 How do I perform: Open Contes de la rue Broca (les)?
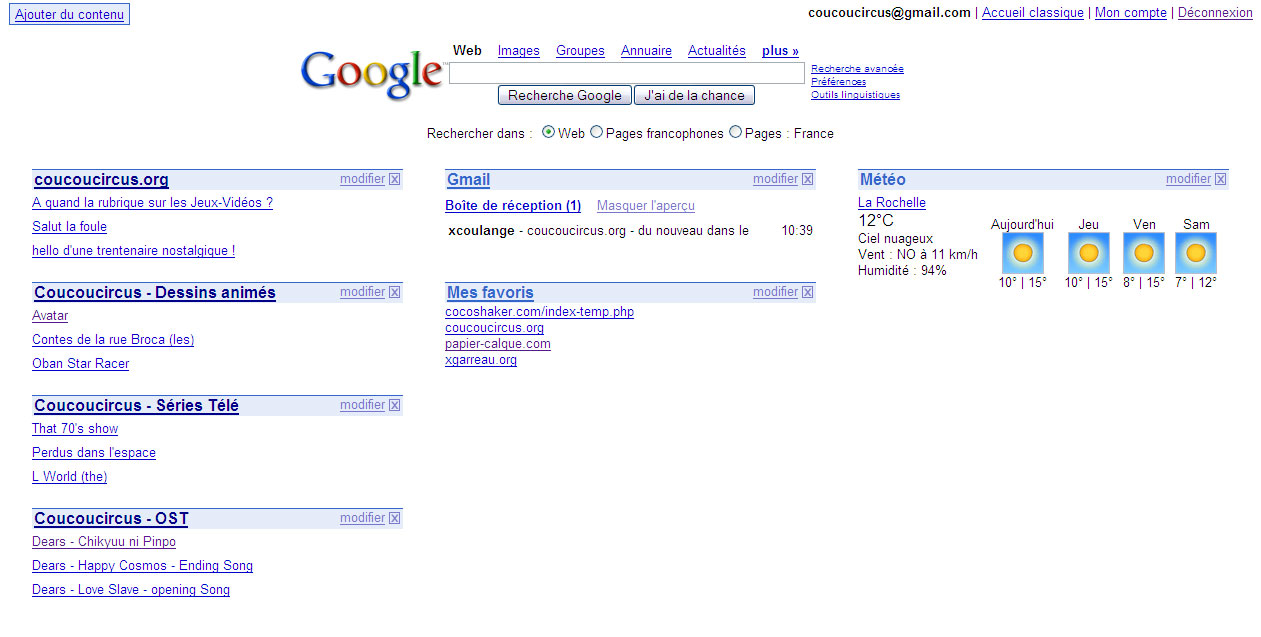(x=113, y=340)
